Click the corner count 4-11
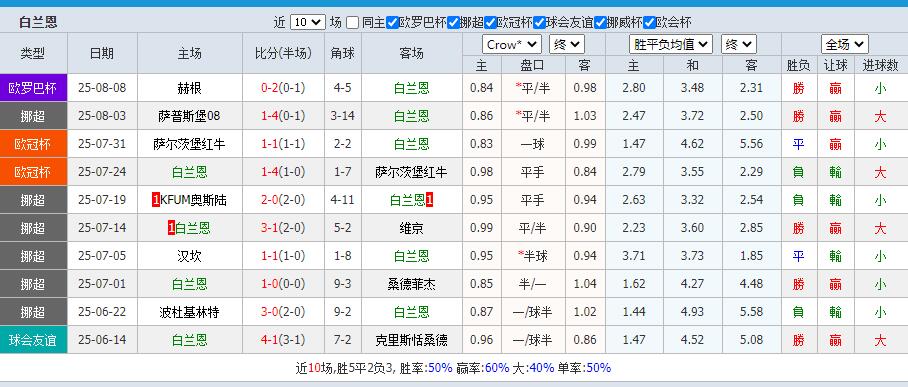 [x=343, y=200]
